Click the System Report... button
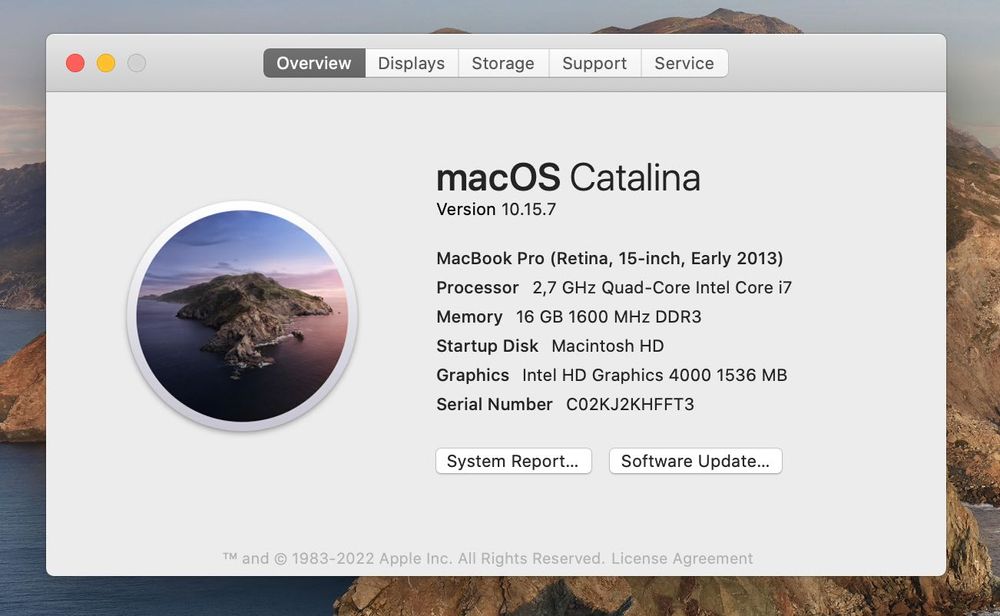 [513, 461]
